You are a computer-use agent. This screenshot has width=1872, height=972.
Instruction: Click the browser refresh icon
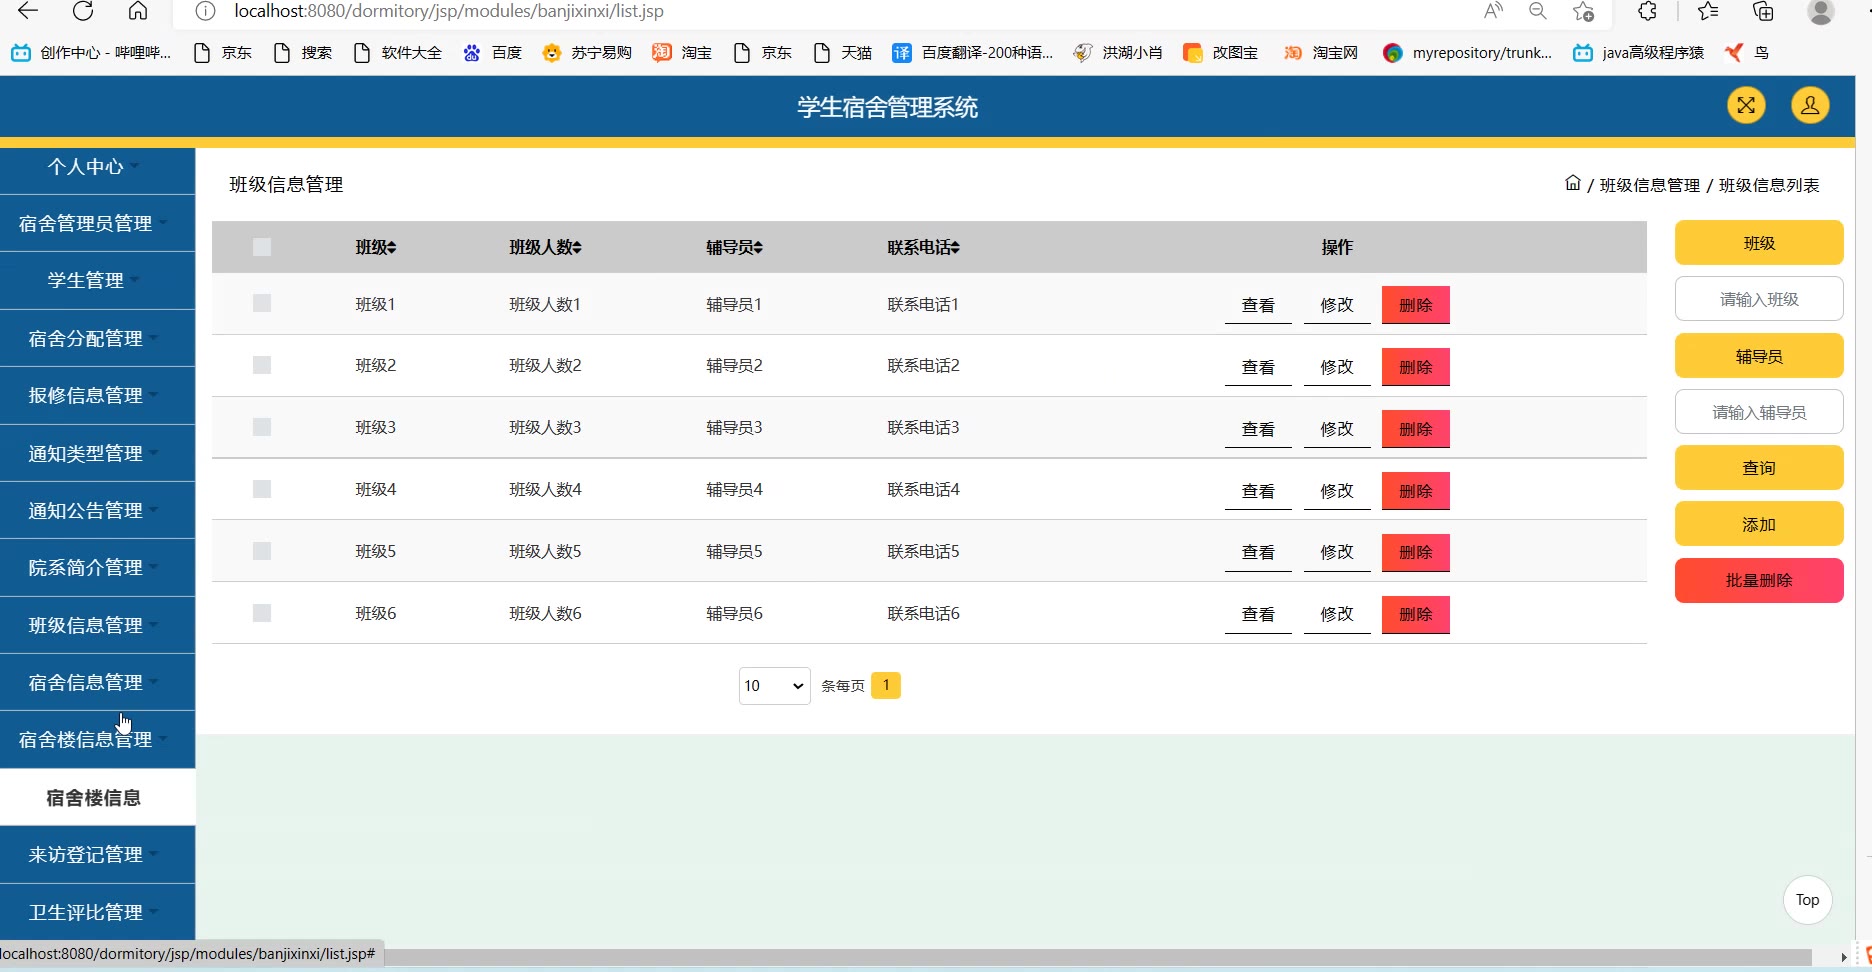83,12
